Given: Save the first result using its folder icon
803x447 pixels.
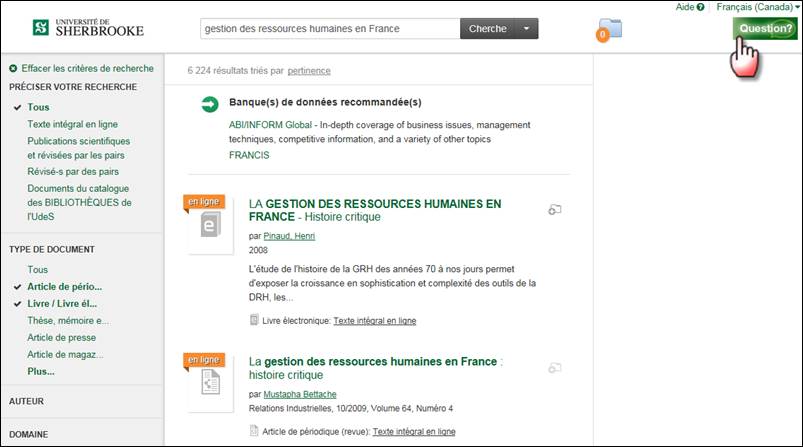Looking at the screenshot, I should click(x=555, y=210).
